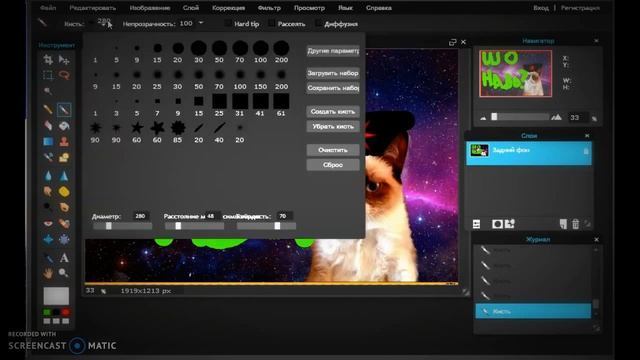Click the Создать кисть button
Viewport: 640px width, 360px height.
(333, 111)
